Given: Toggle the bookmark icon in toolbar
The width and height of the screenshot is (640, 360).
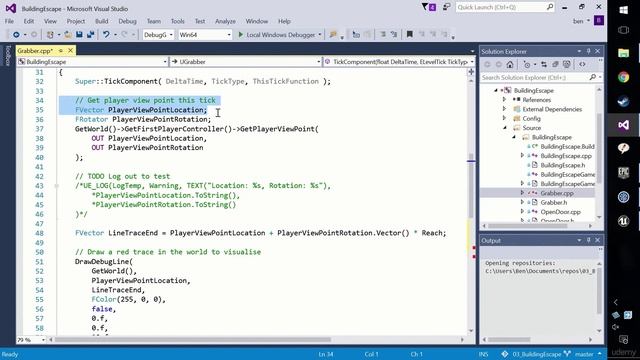Looking at the screenshot, I should [x=409, y=35].
